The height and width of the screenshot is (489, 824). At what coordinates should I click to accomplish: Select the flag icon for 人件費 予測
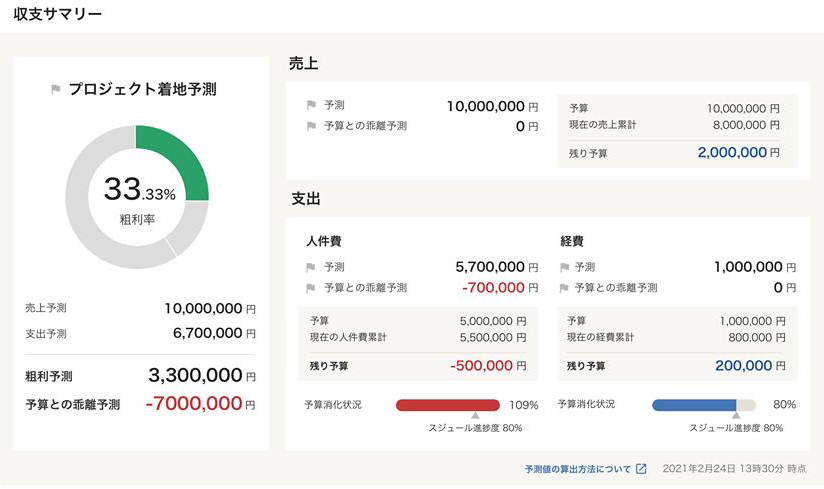(311, 267)
